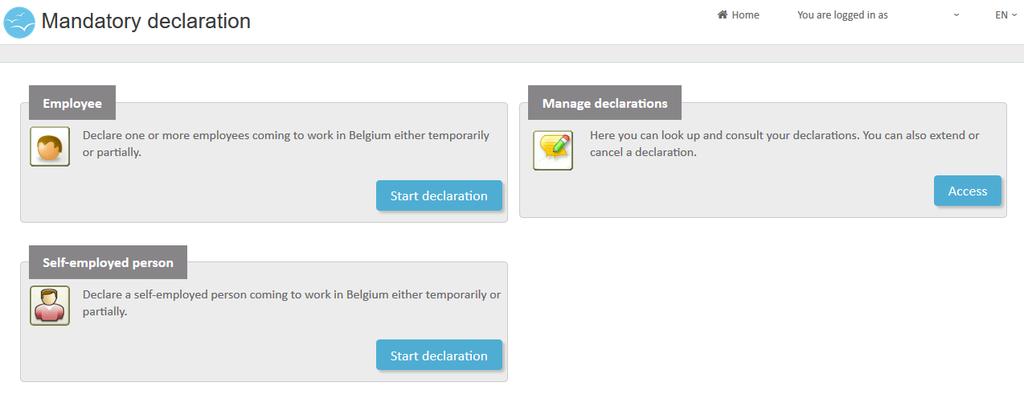
Task: Click the blue bird logo icon
Action: (x=20, y=22)
